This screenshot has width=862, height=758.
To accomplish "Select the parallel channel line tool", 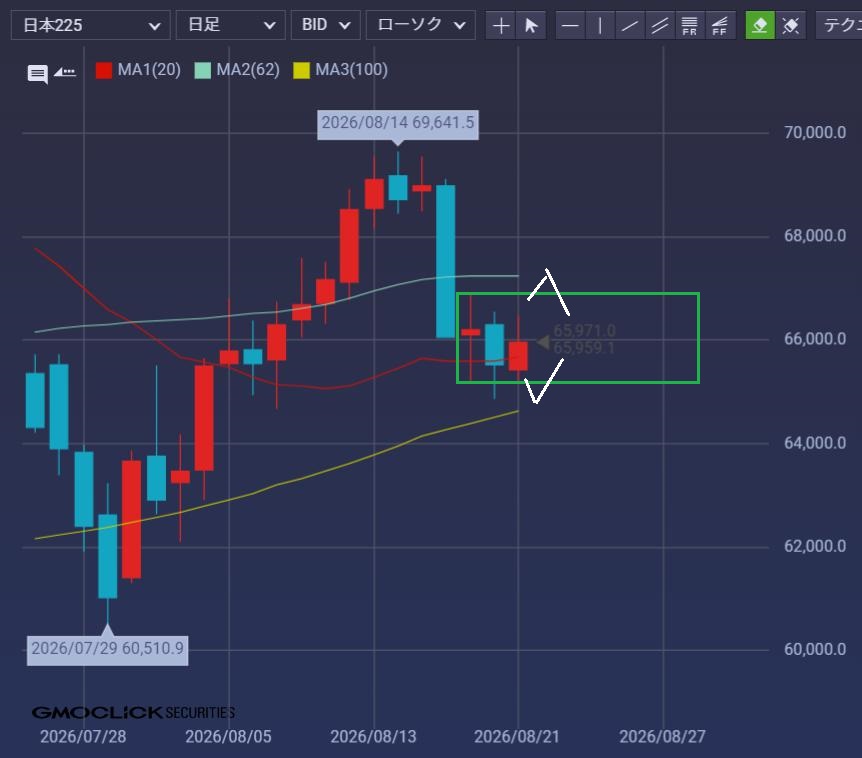I will [x=659, y=25].
